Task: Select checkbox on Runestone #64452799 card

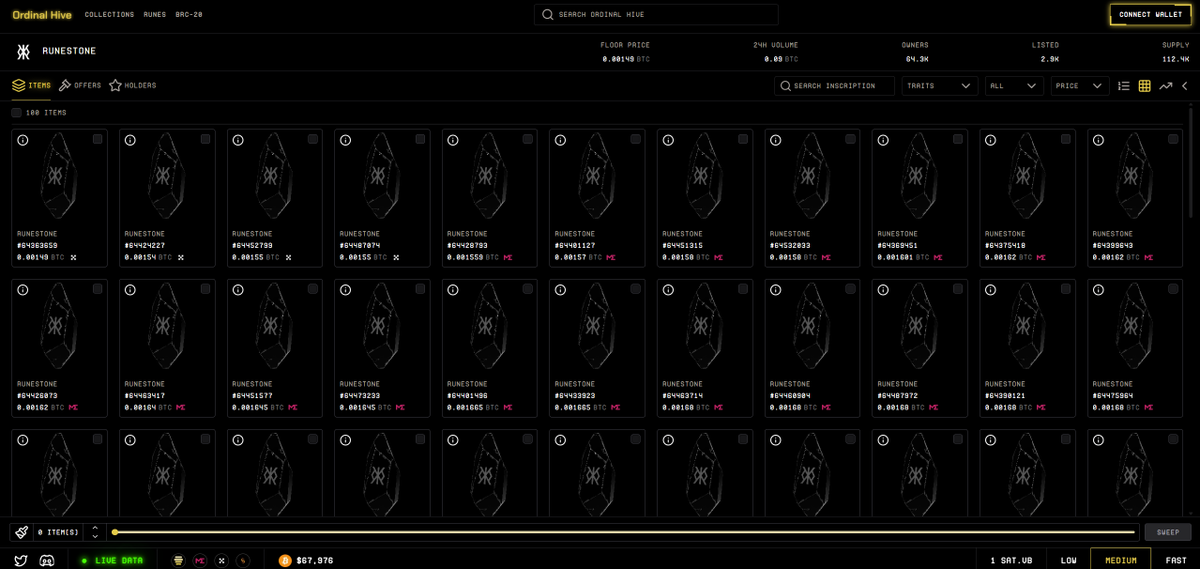Action: pos(313,140)
